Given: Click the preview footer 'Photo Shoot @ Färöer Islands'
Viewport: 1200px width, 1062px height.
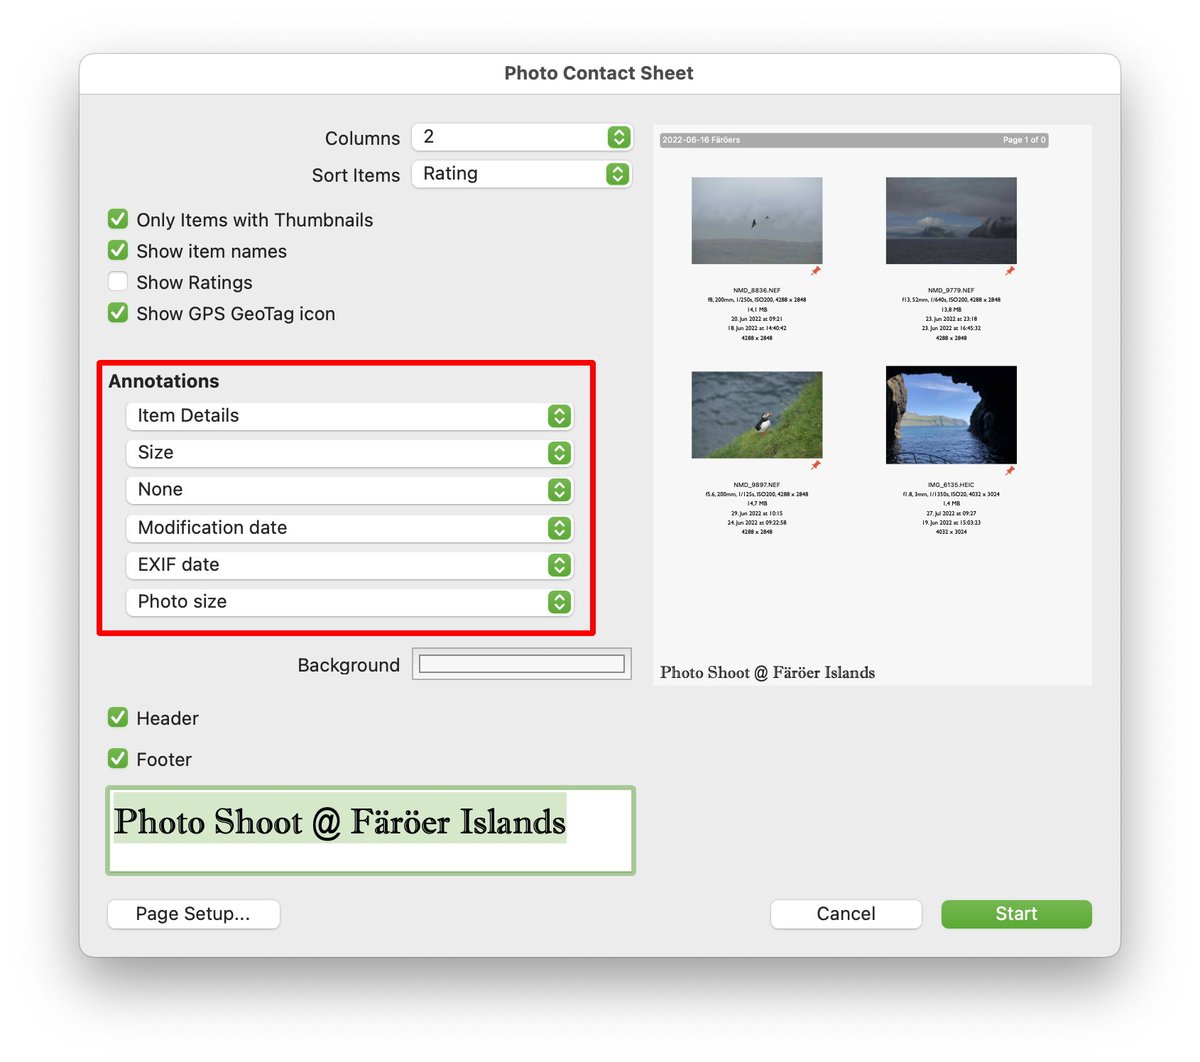Looking at the screenshot, I should point(767,673).
